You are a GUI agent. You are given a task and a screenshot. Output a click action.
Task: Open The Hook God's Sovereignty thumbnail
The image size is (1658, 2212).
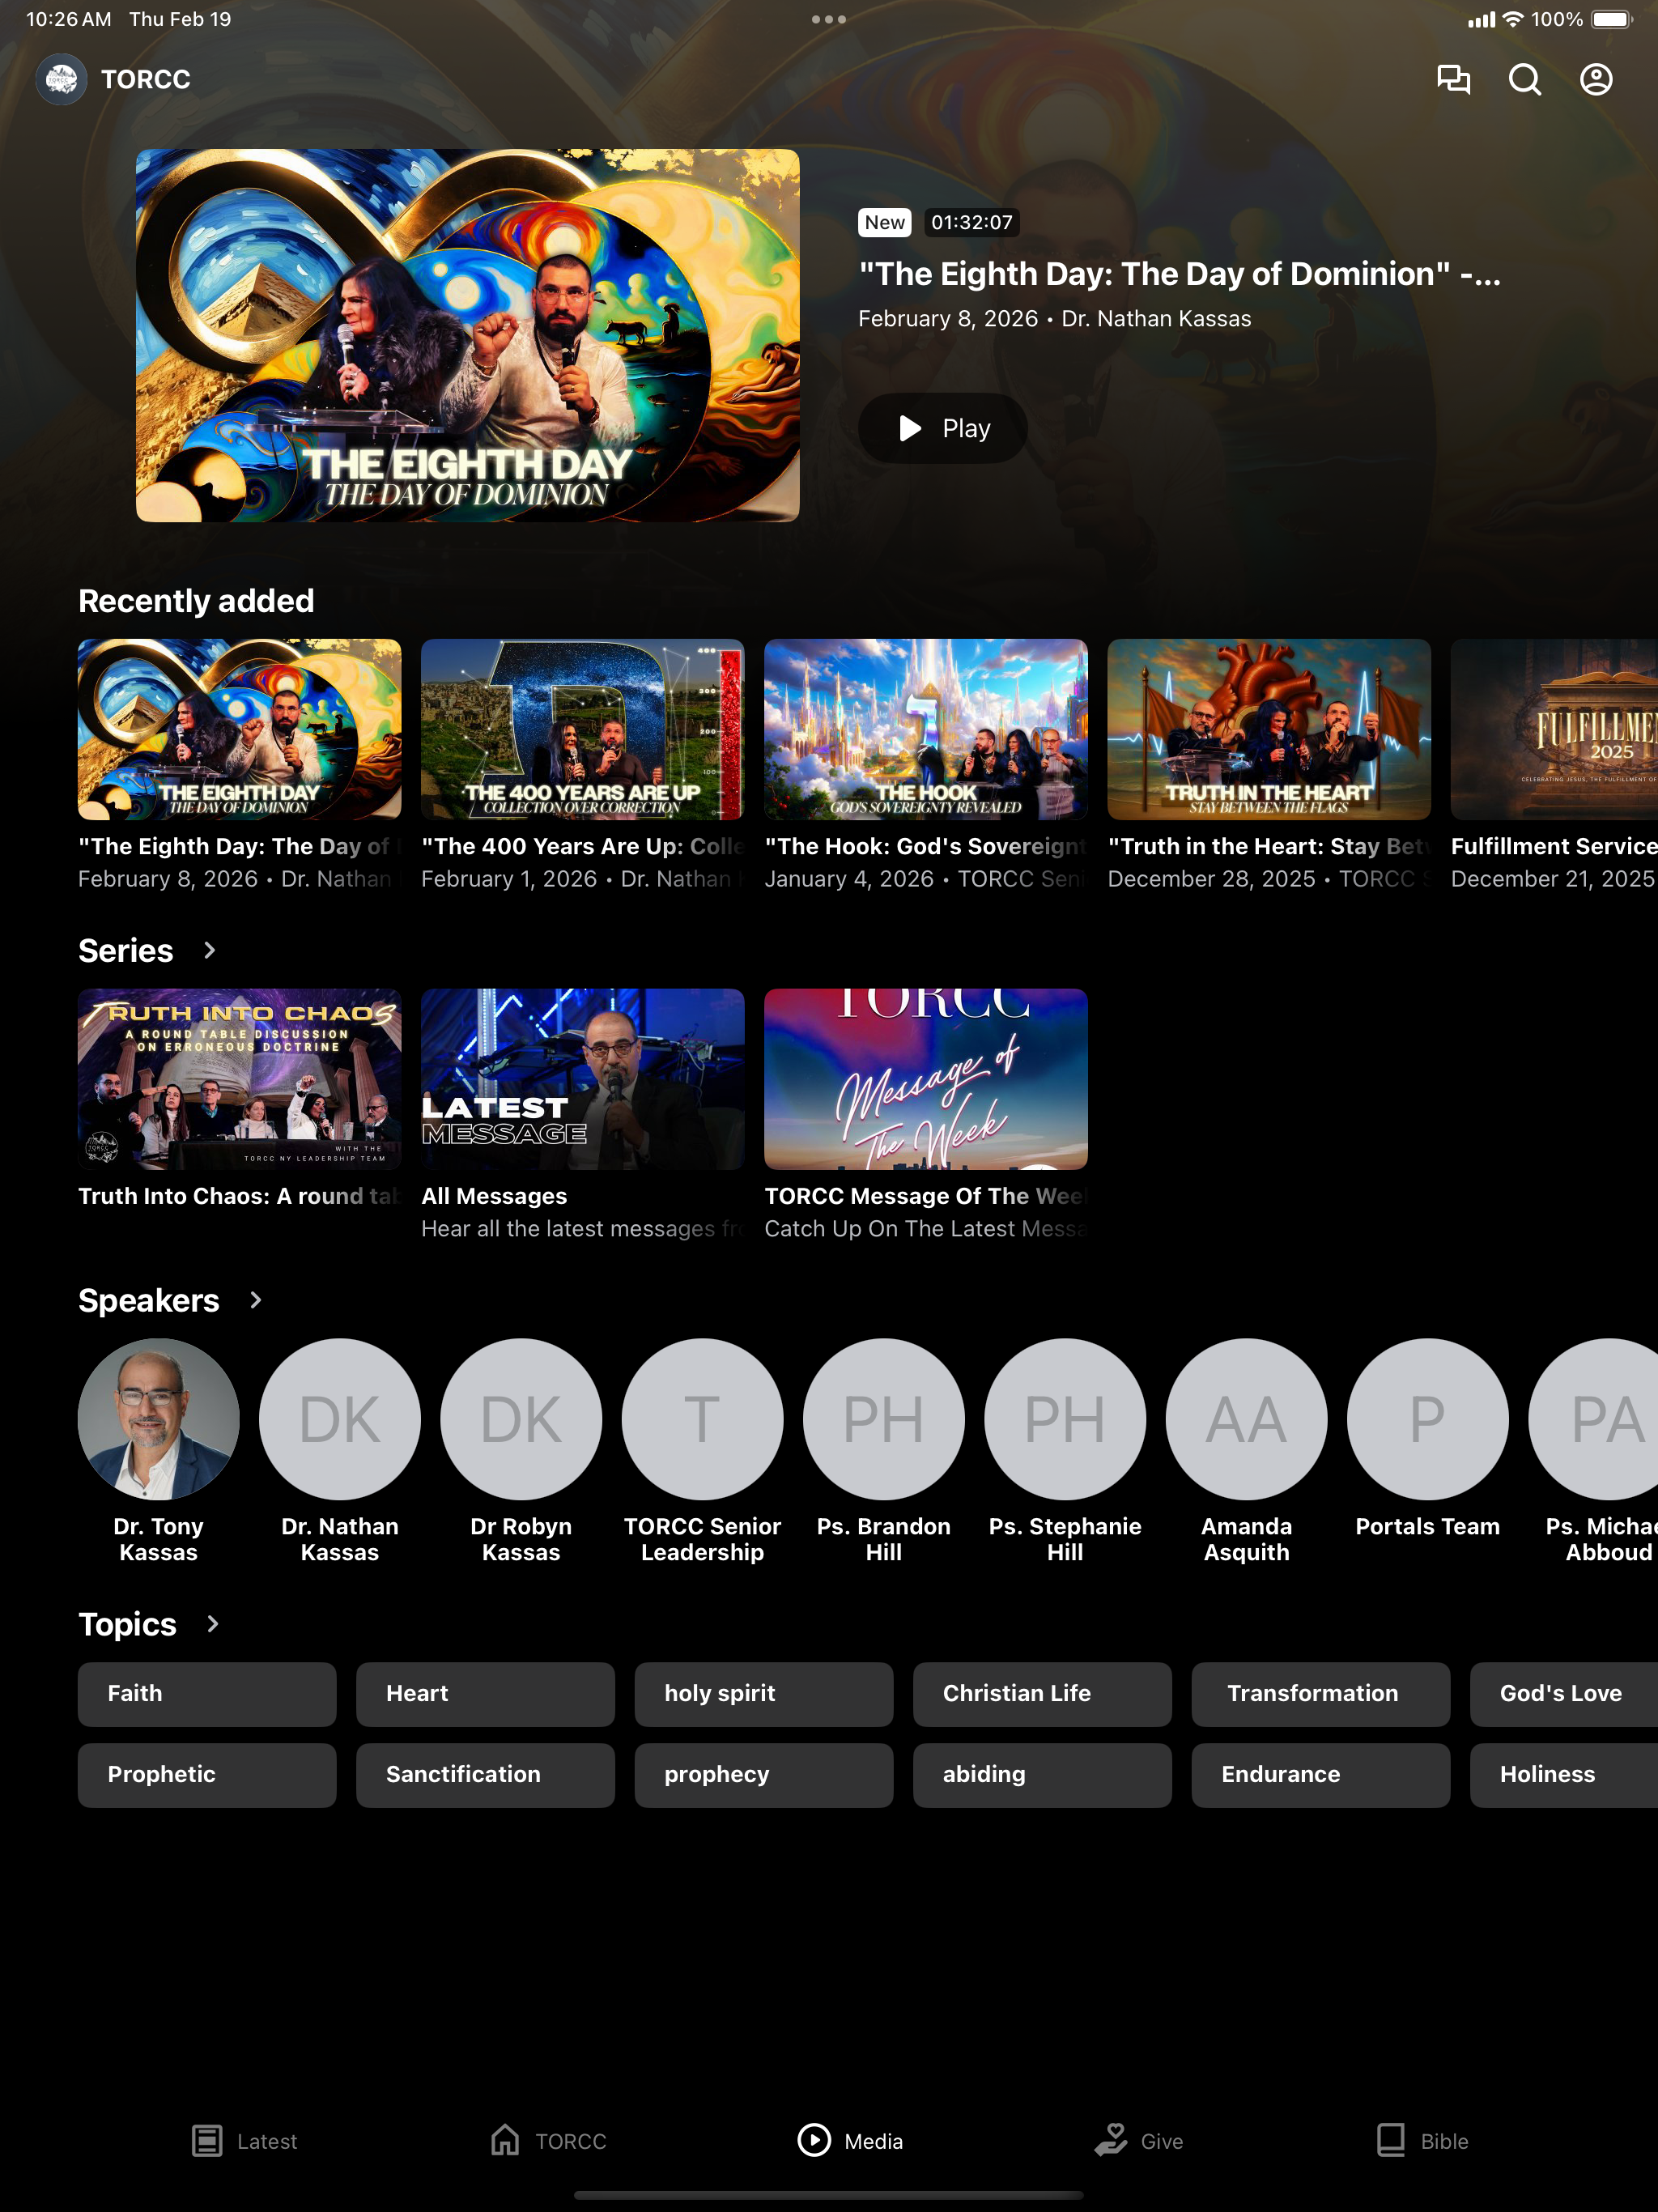click(926, 729)
